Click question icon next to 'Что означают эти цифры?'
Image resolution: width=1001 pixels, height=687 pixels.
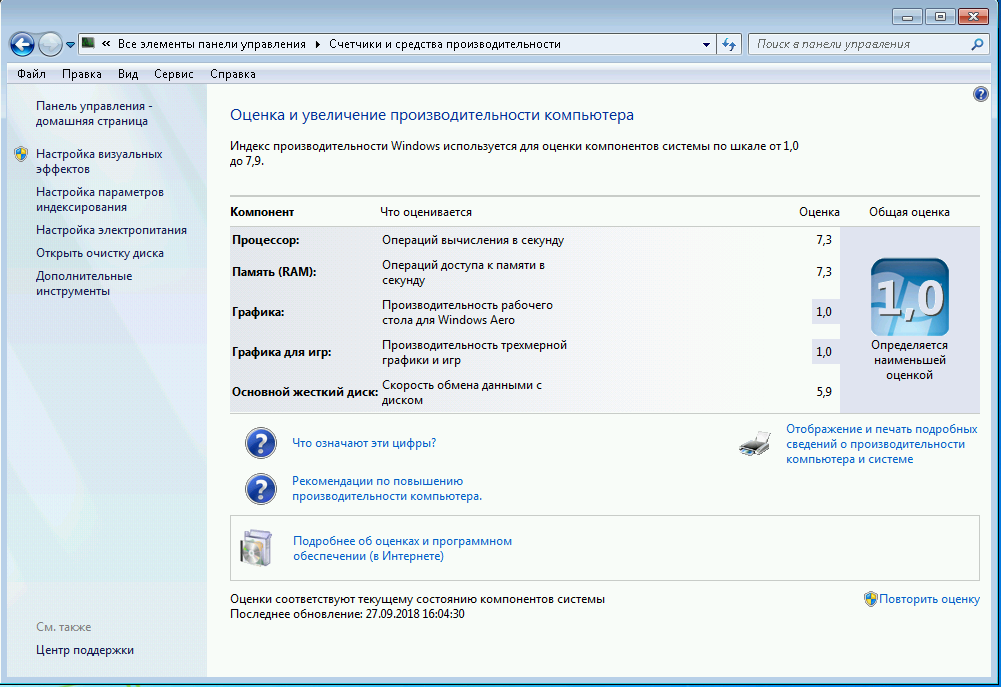tap(260, 443)
